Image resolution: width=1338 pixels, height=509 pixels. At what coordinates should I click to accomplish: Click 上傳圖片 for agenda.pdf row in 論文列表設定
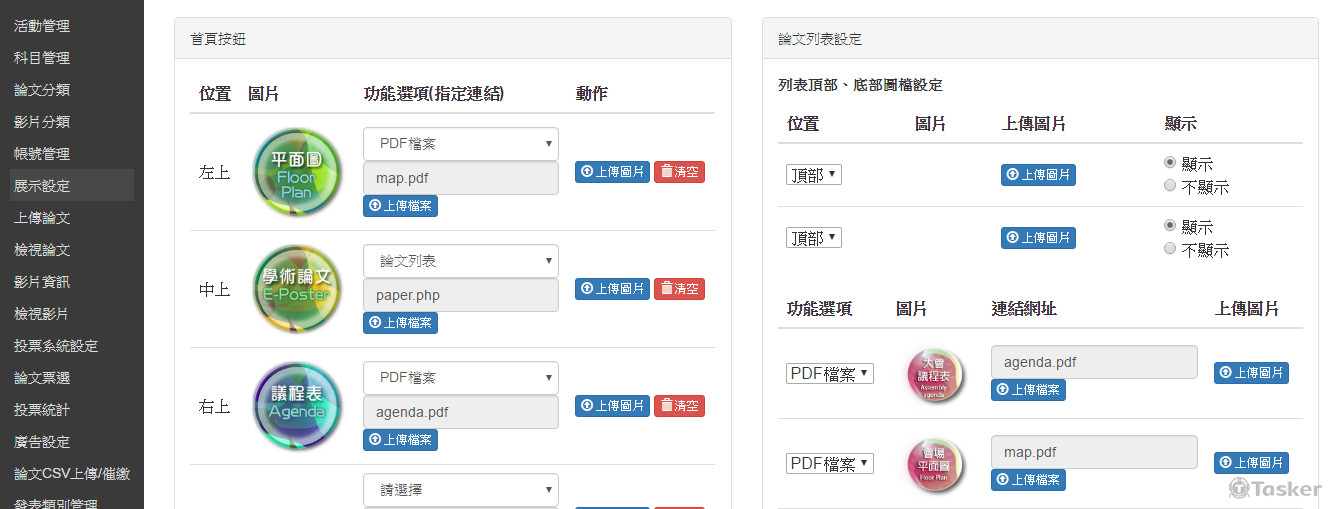1251,373
